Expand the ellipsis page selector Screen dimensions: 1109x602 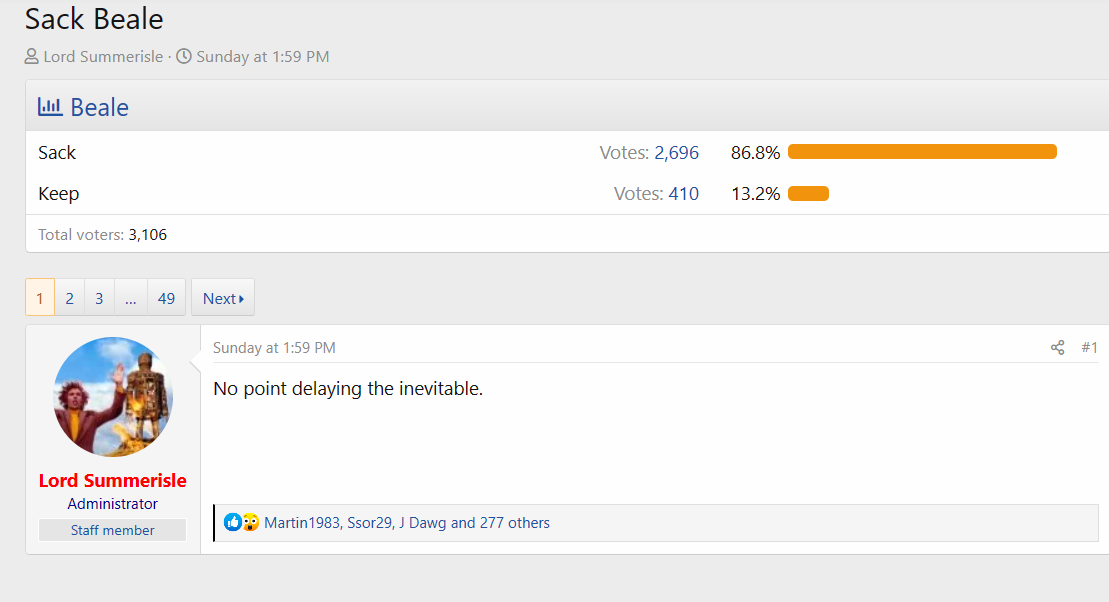click(x=131, y=298)
